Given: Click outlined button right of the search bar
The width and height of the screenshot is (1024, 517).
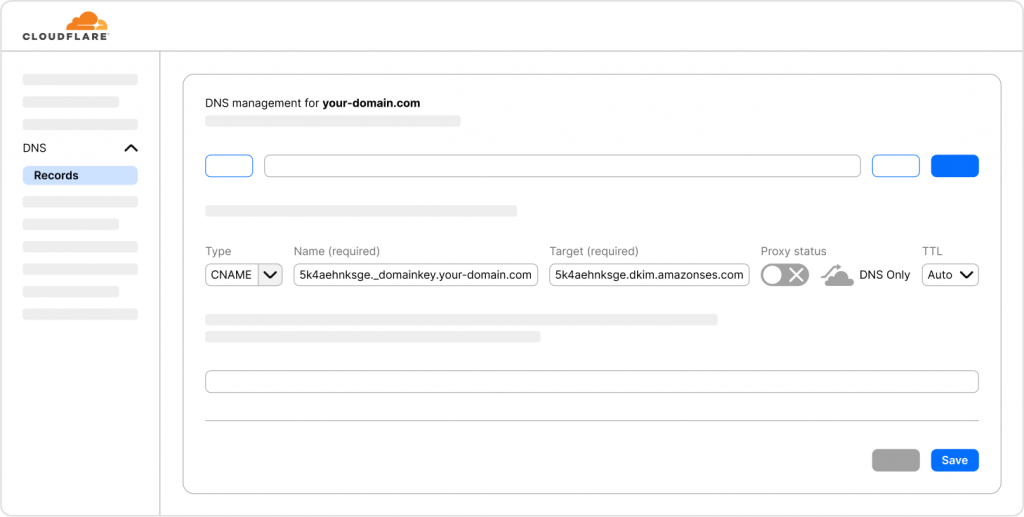Looking at the screenshot, I should pos(895,166).
